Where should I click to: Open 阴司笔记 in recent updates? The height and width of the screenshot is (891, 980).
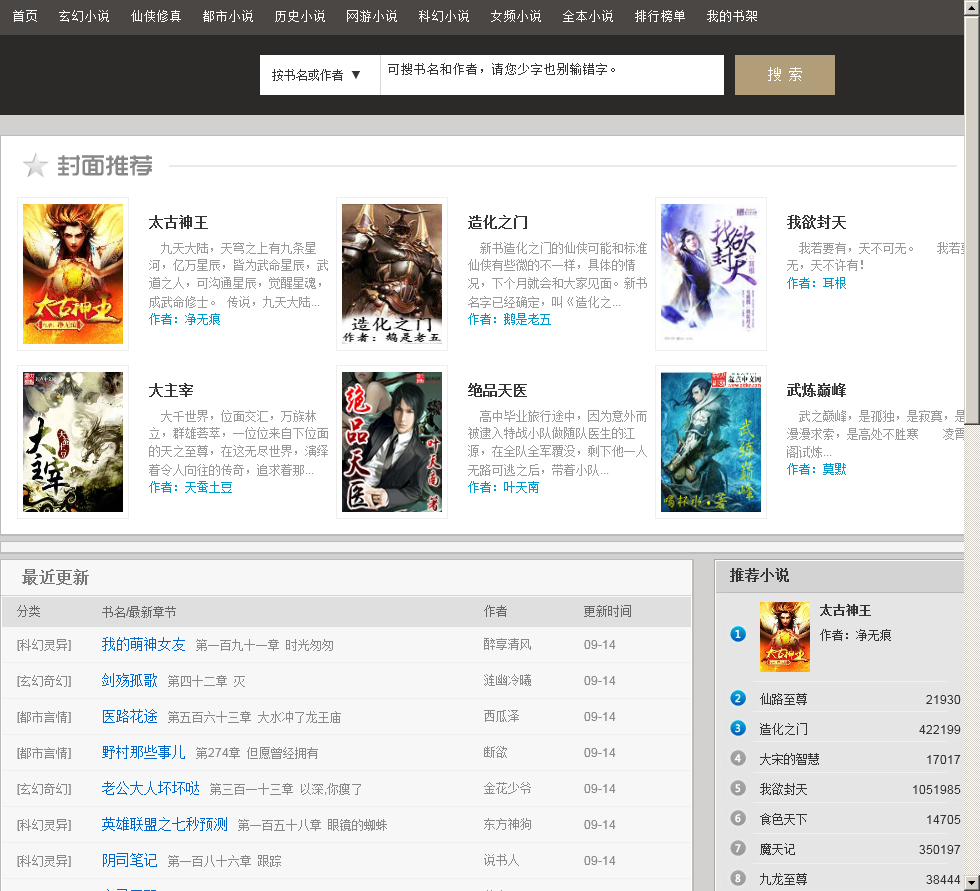pyautogui.click(x=129, y=861)
